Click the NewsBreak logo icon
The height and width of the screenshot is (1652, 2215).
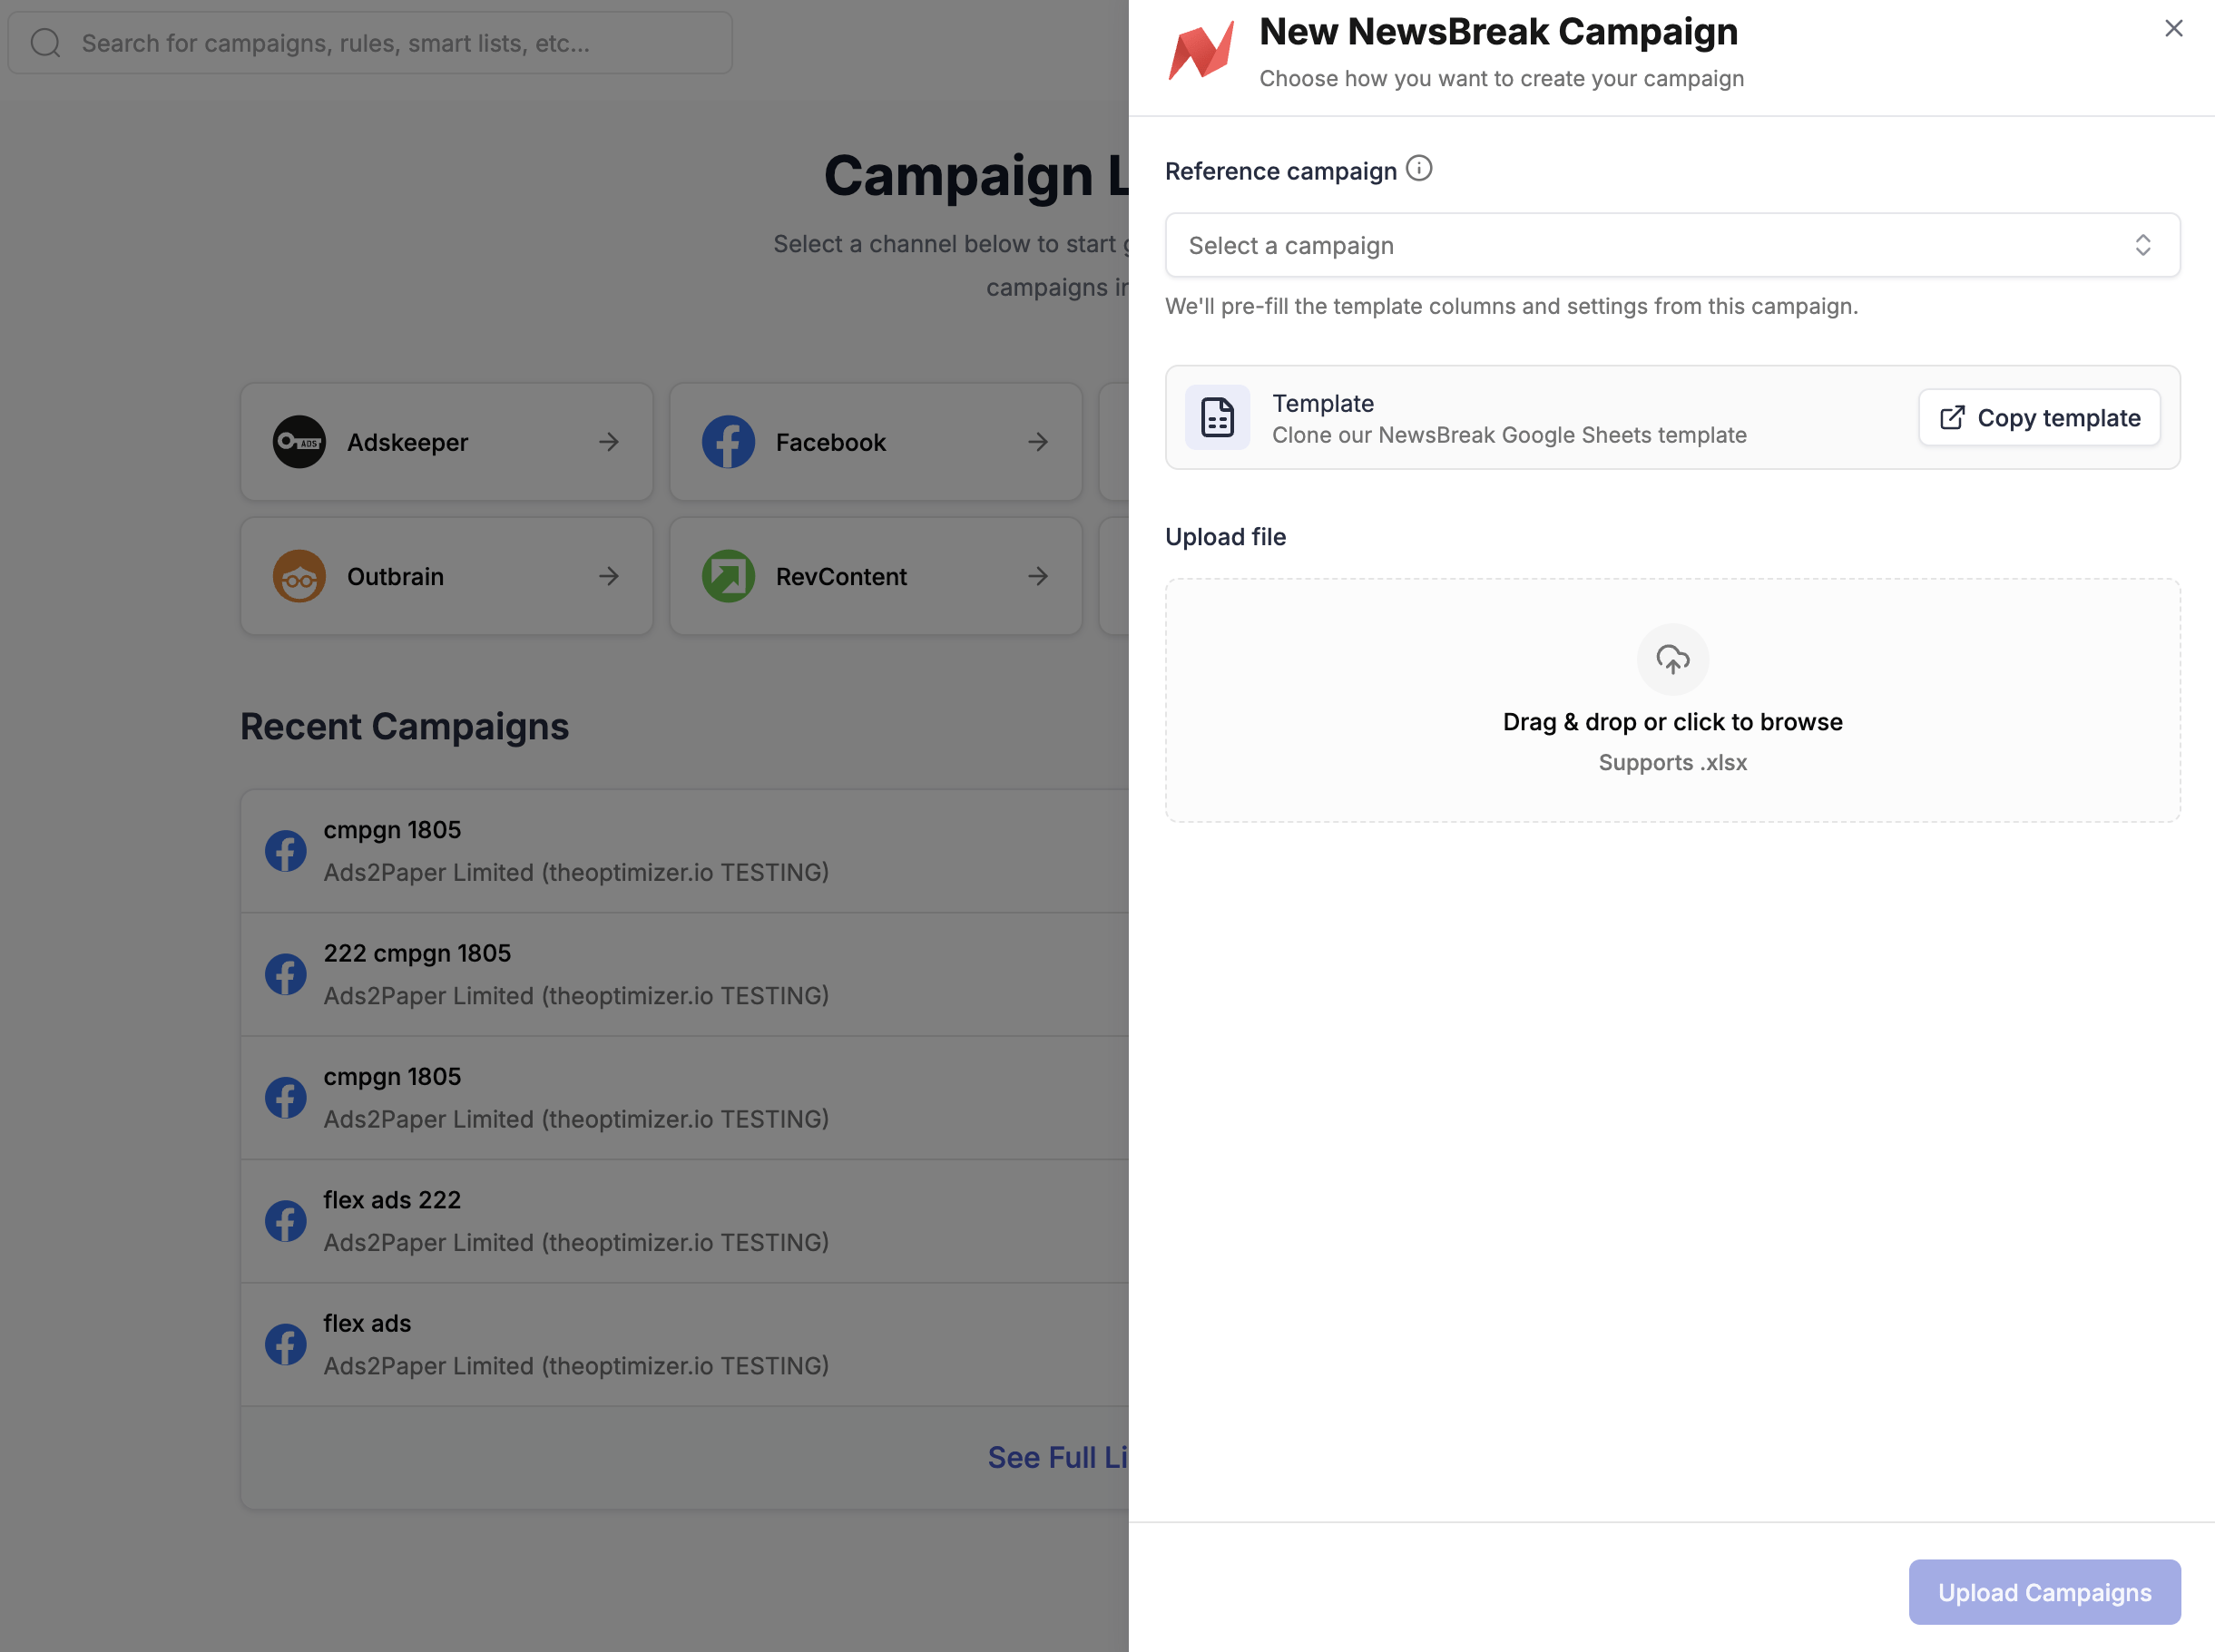click(1201, 49)
